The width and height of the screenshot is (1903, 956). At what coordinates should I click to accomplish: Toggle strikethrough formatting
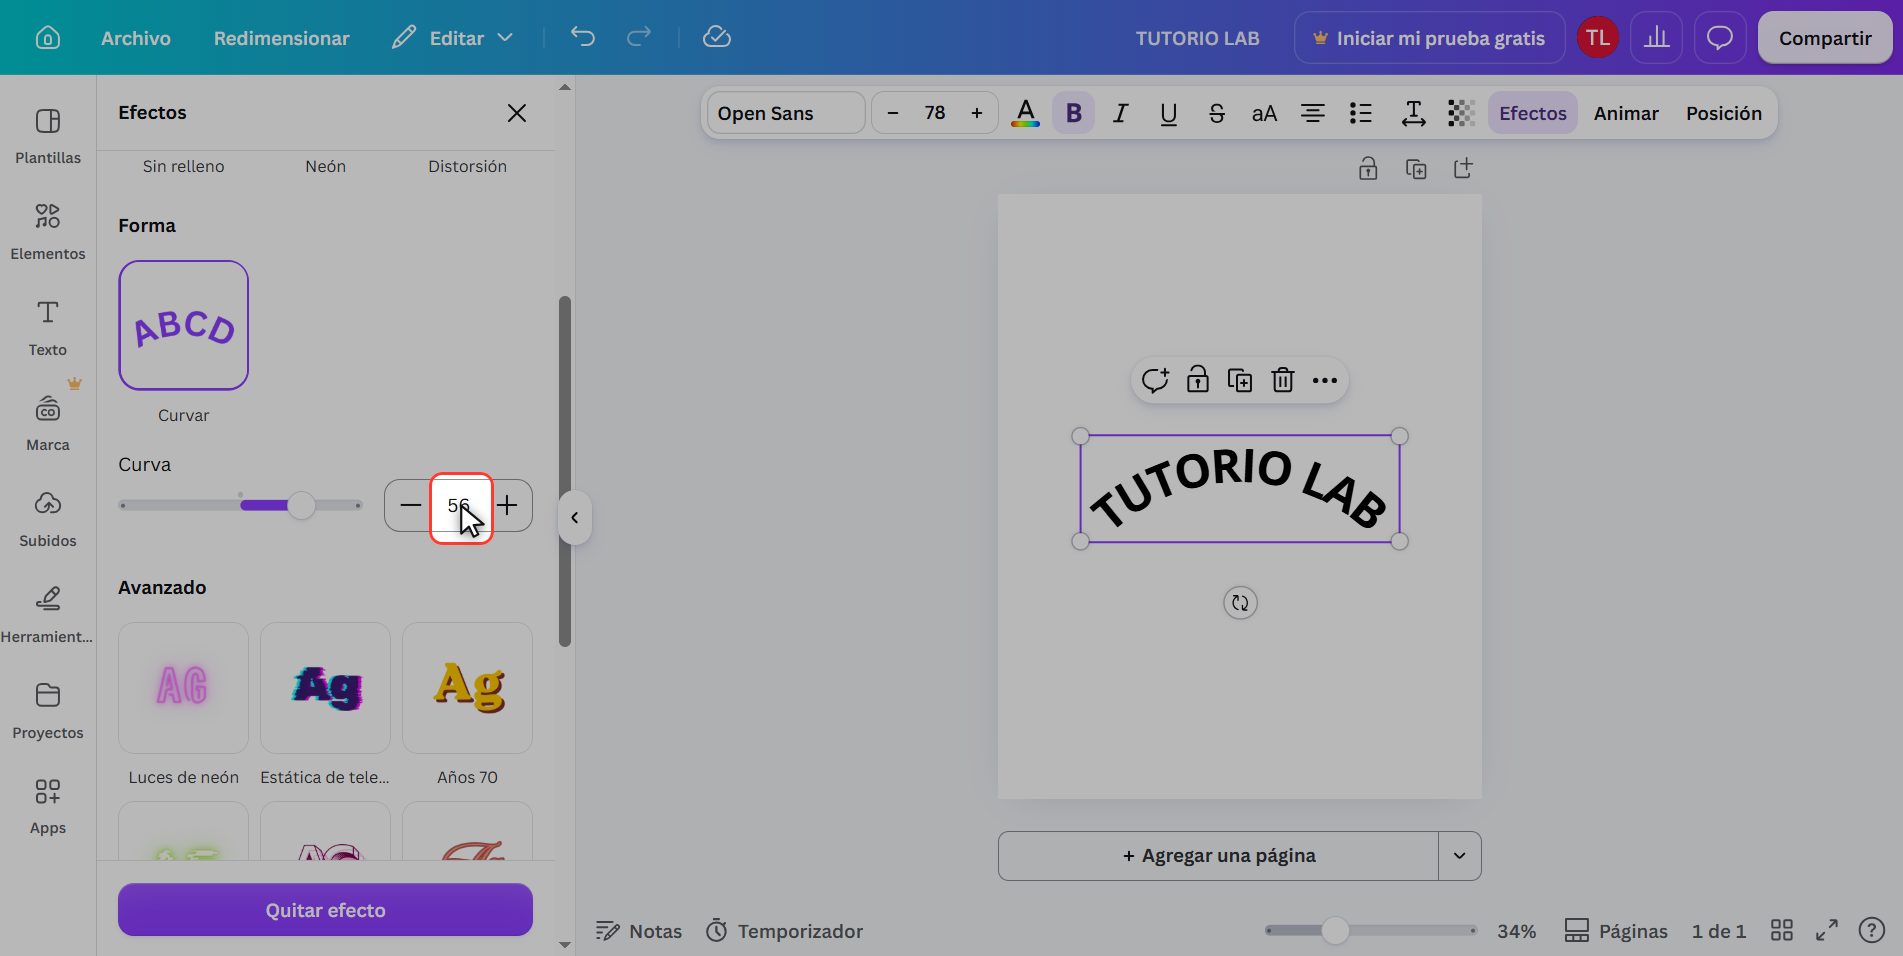pos(1217,113)
